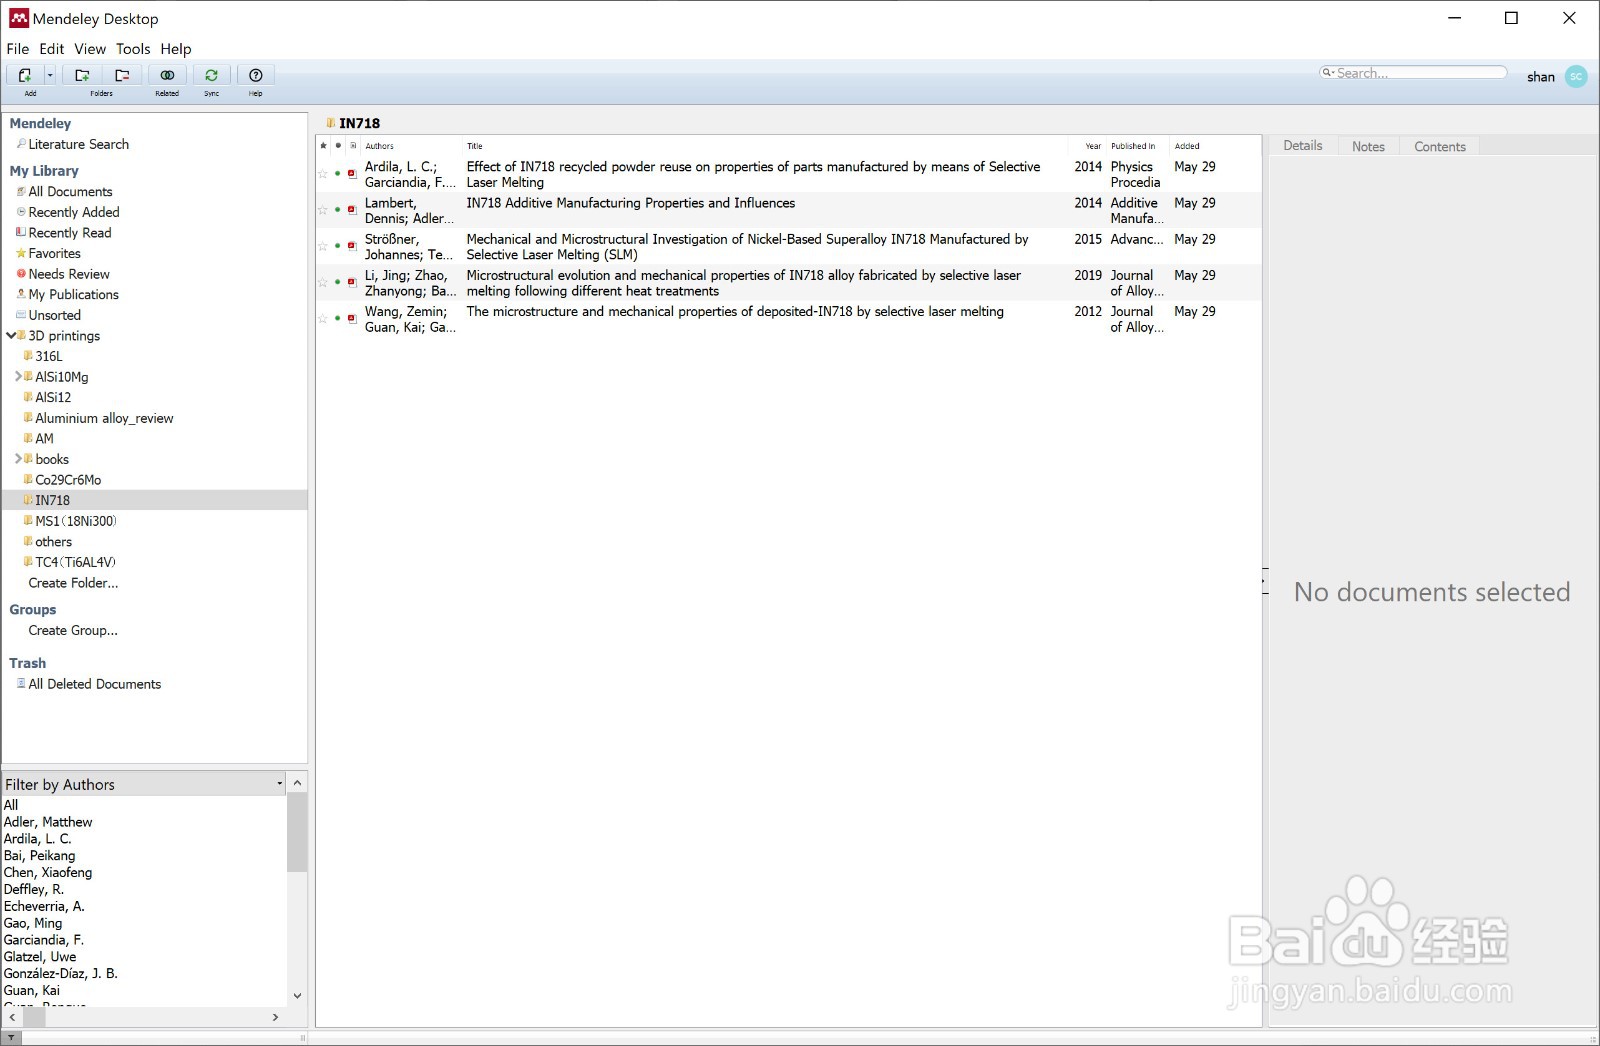This screenshot has height=1046, width=1600.
Task: Switch to the Notes tab
Action: (x=1368, y=146)
